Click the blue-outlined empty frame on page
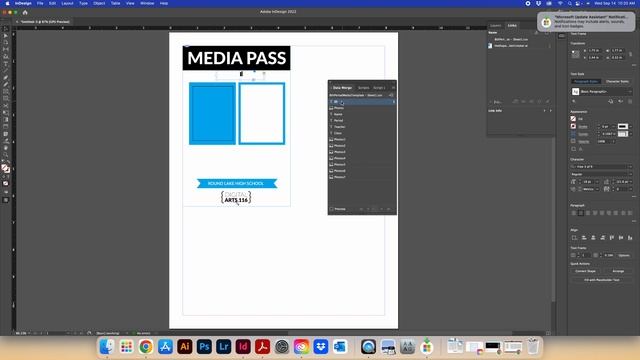This screenshot has width=640, height=360. tap(262, 113)
